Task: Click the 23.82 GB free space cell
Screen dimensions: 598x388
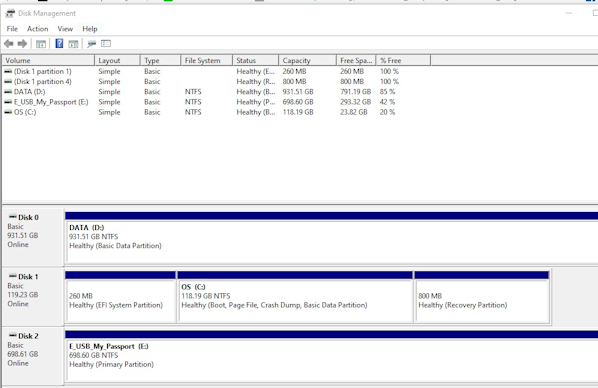Action: click(x=354, y=112)
